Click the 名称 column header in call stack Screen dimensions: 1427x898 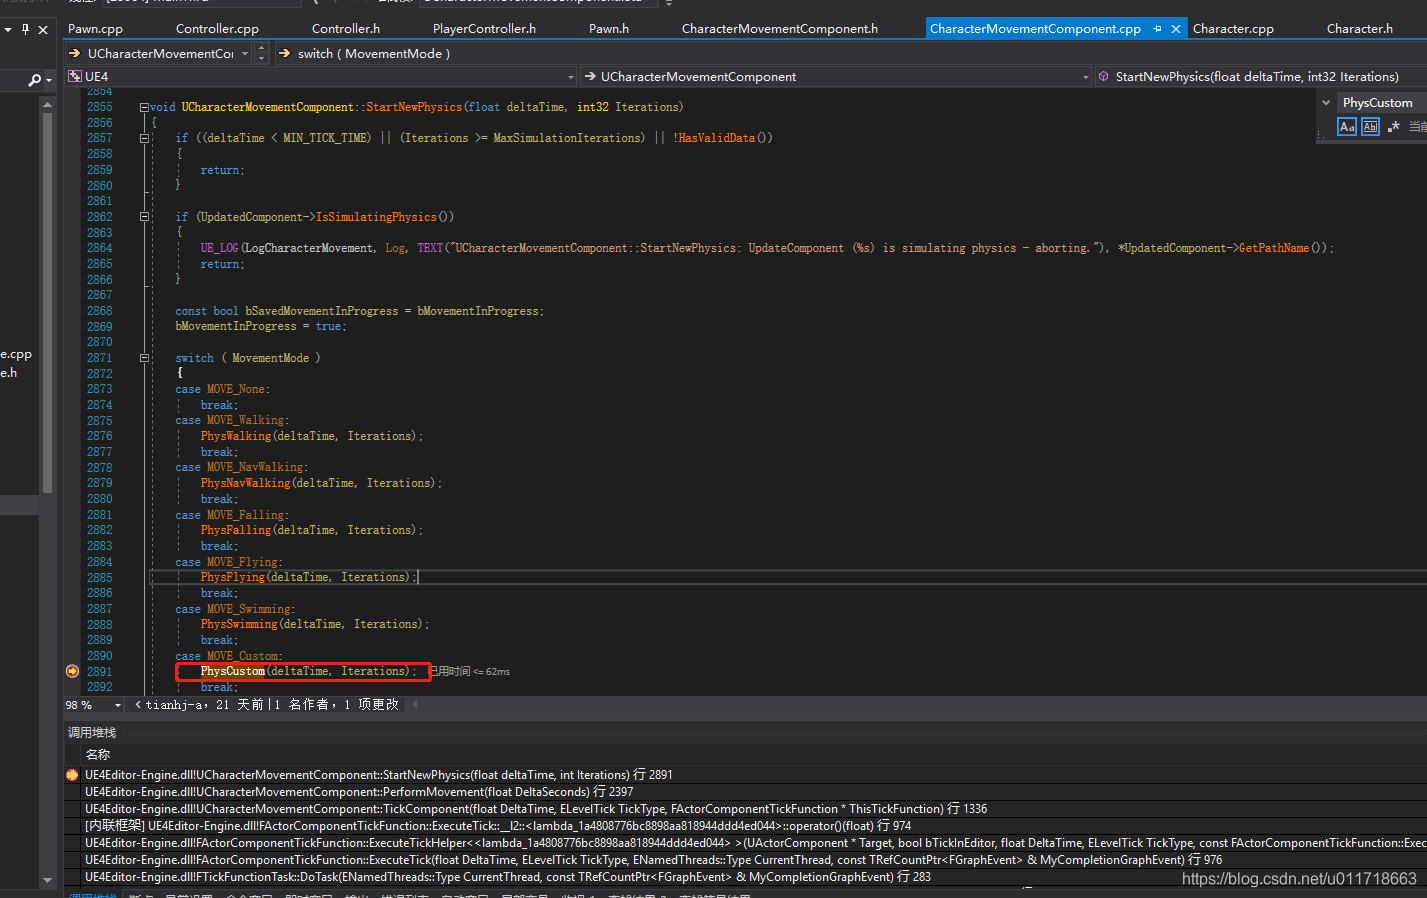point(98,755)
